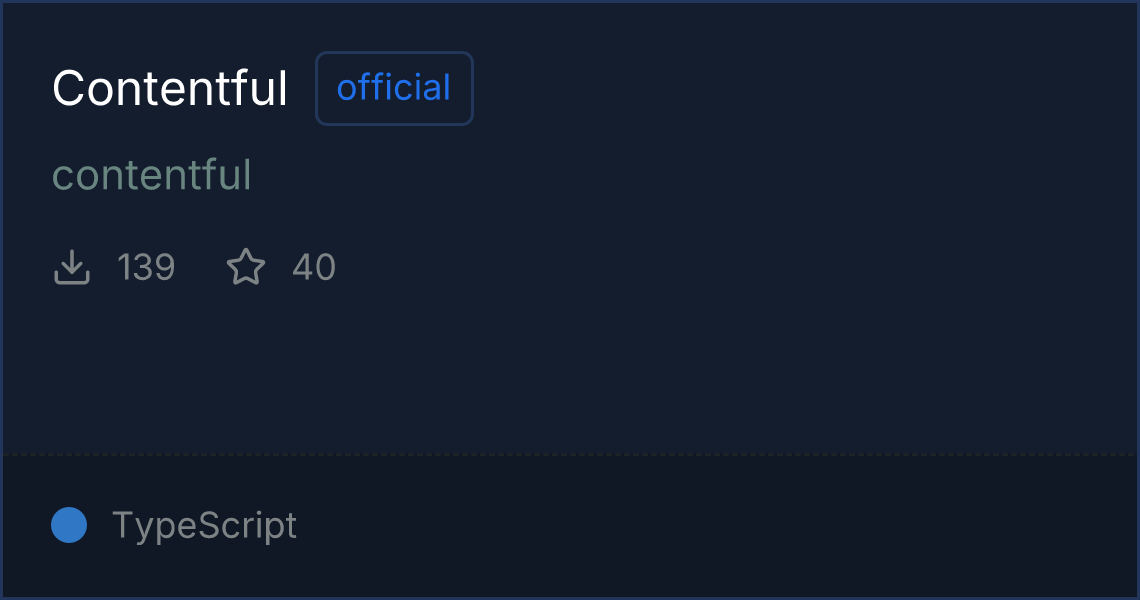
Task: Click the dotted divider above TypeScript
Action: pyautogui.click(x=570, y=455)
